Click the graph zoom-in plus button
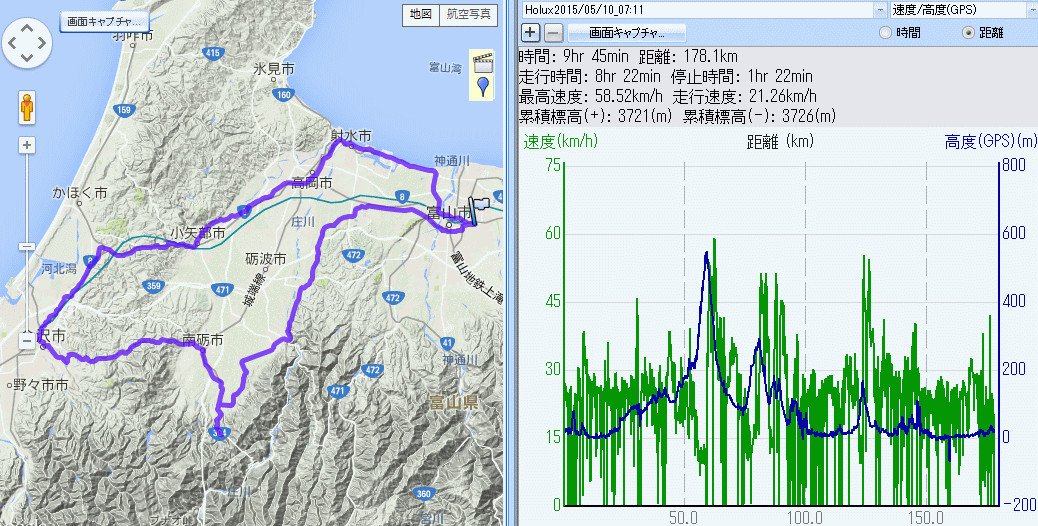 click(531, 32)
